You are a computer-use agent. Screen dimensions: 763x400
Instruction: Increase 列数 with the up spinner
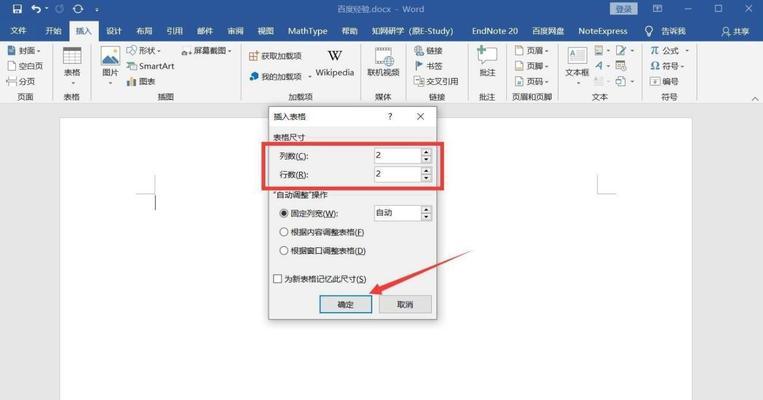[427, 152]
